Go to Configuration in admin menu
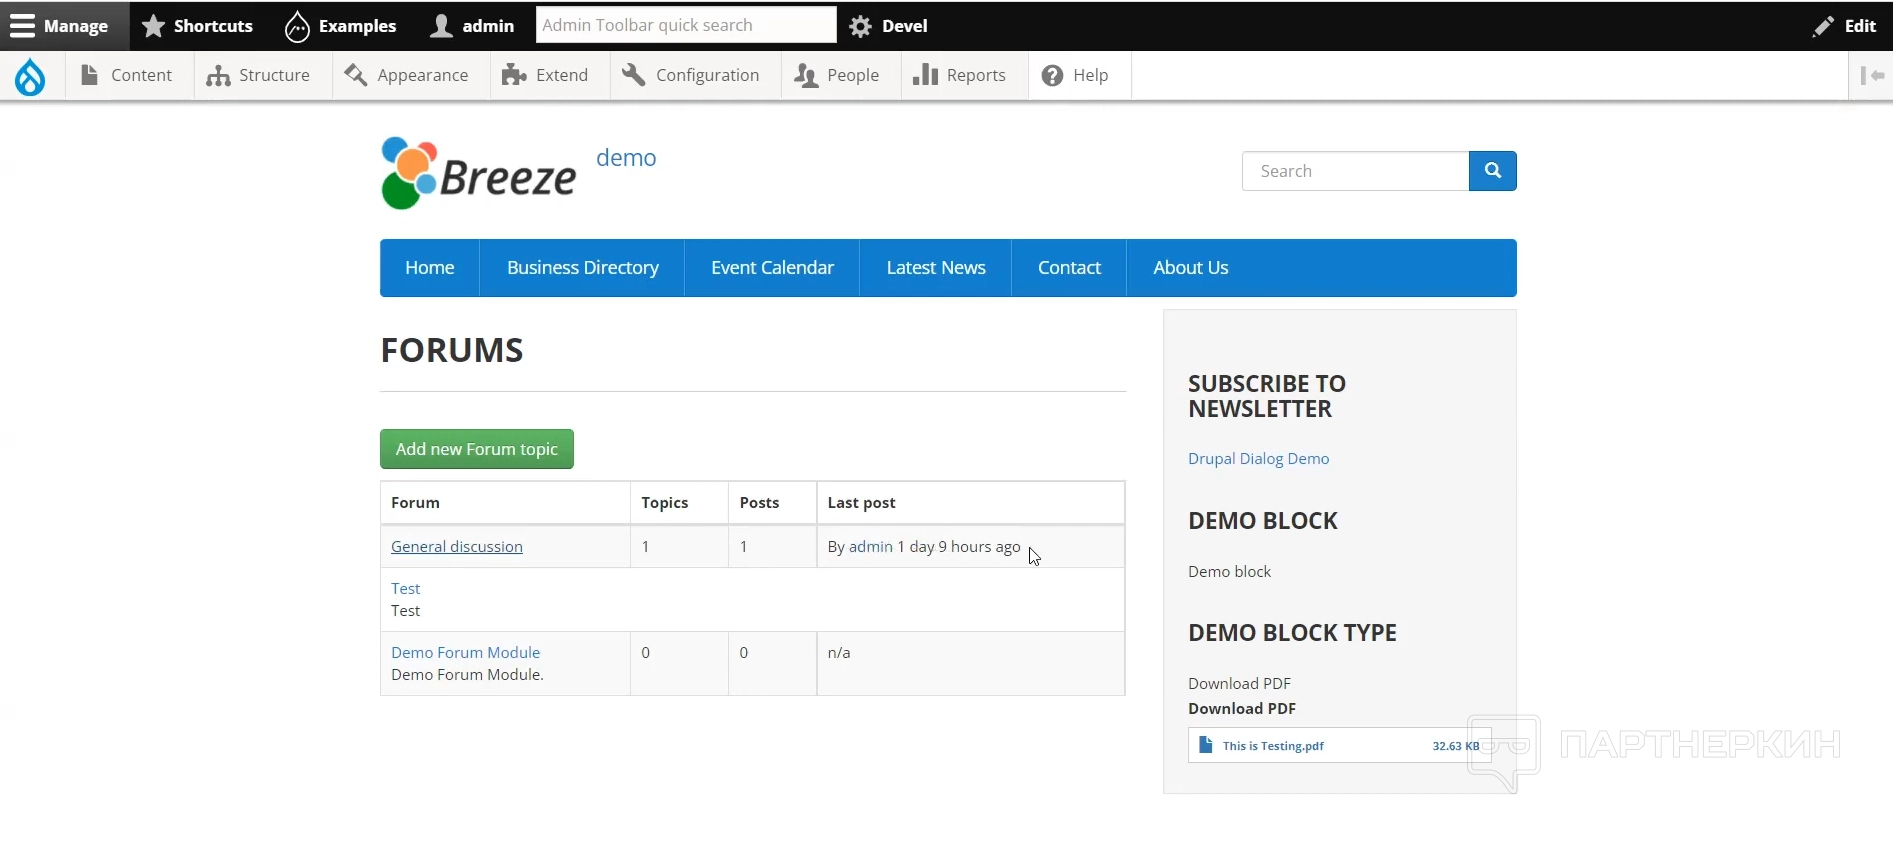The image size is (1893, 847). pyautogui.click(x=691, y=76)
